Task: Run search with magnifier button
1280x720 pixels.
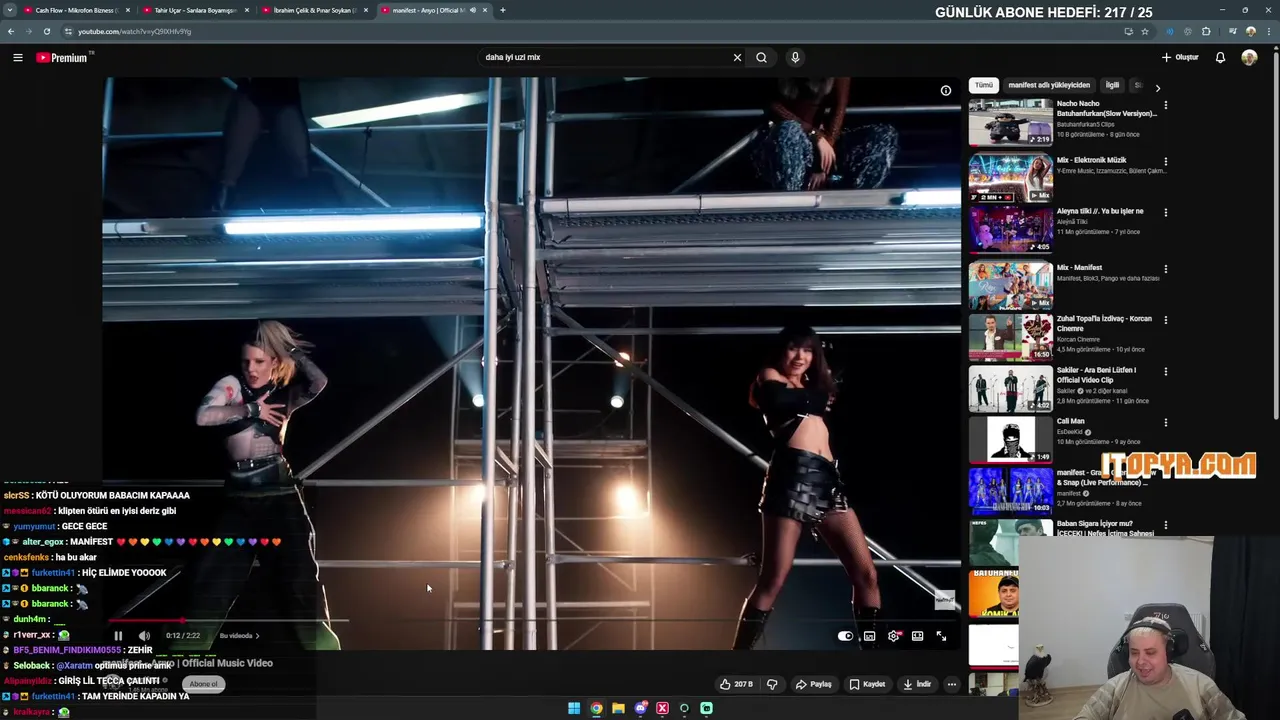Action: point(761,57)
